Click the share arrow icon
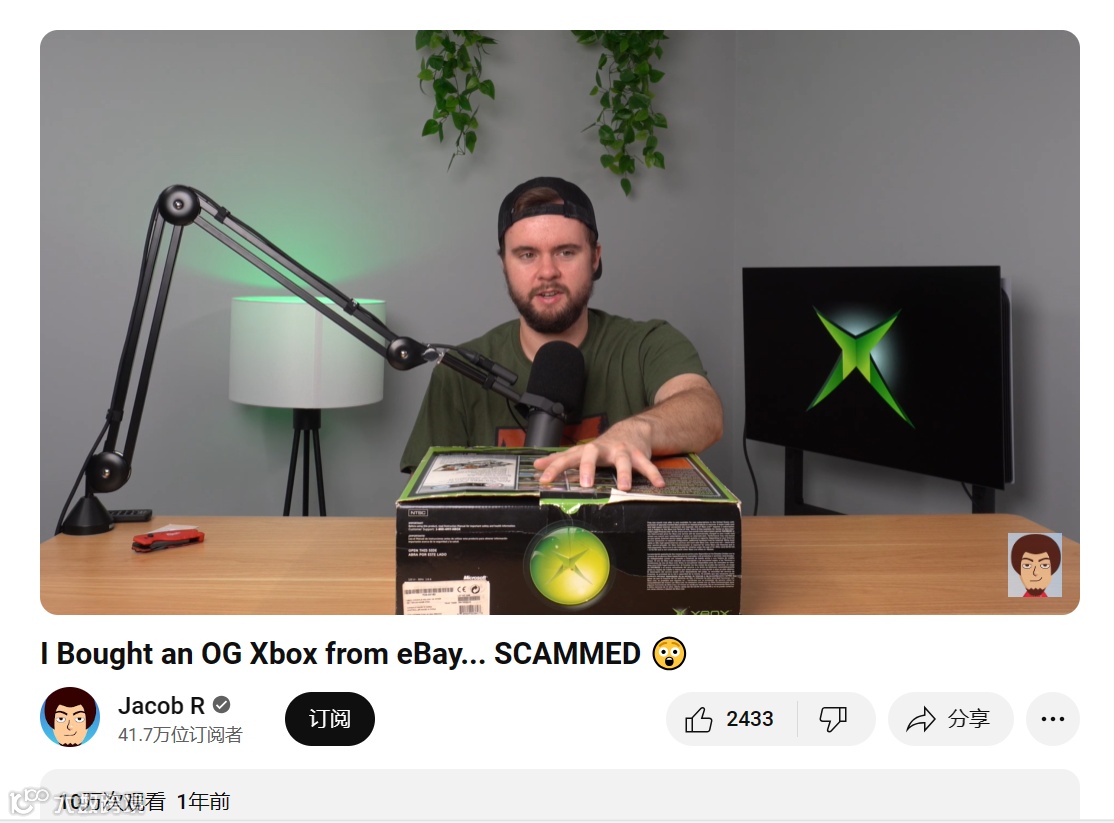Viewport: 1114px width, 823px height. pos(921,719)
